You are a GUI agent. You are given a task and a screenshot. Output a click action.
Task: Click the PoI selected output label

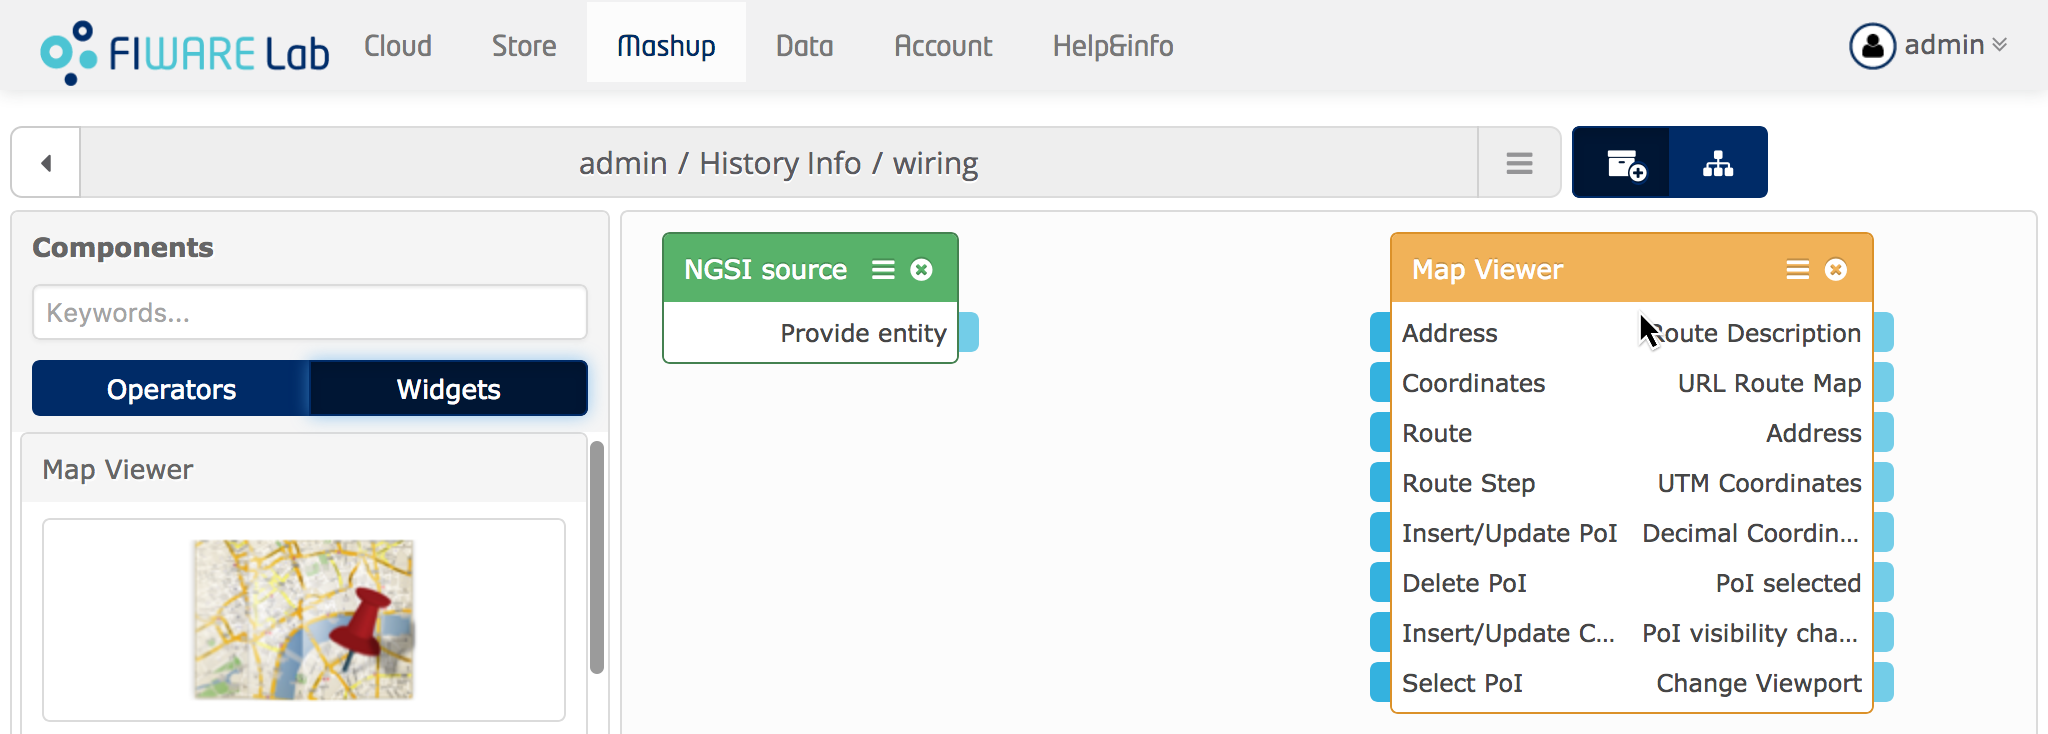click(1788, 583)
